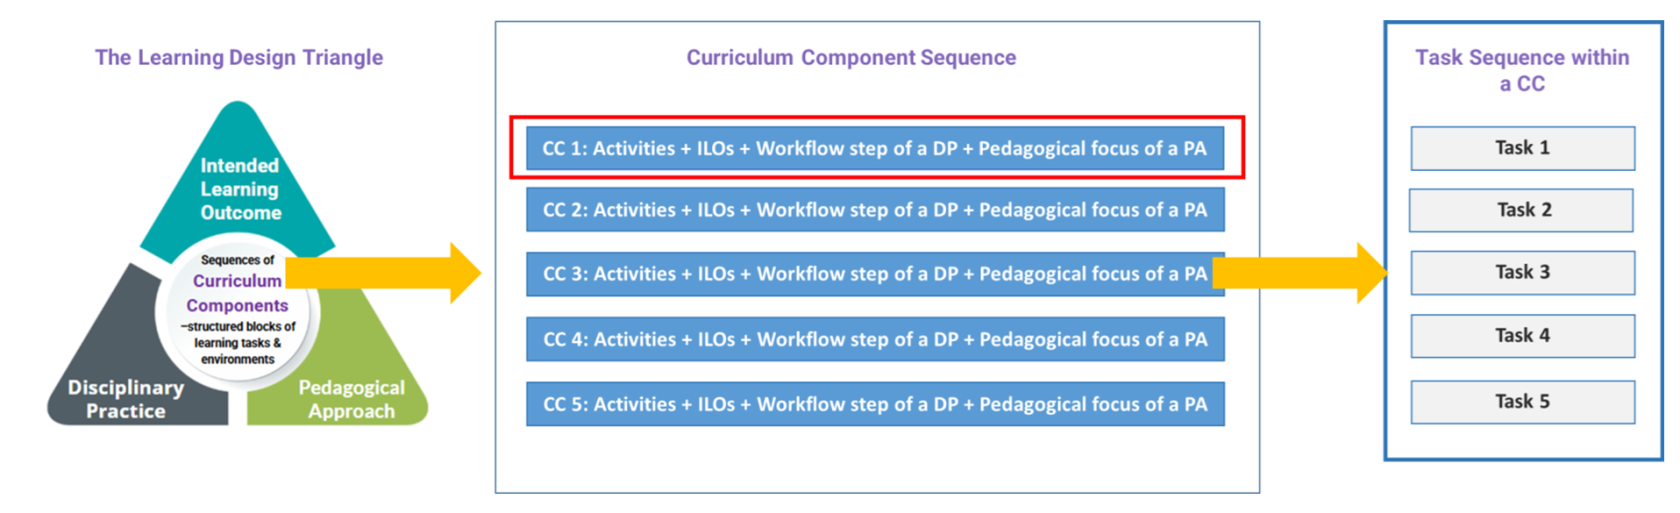Select the CC 4 curriculum component bar
Viewport: 1680px width, 513px height.
pos(875,340)
